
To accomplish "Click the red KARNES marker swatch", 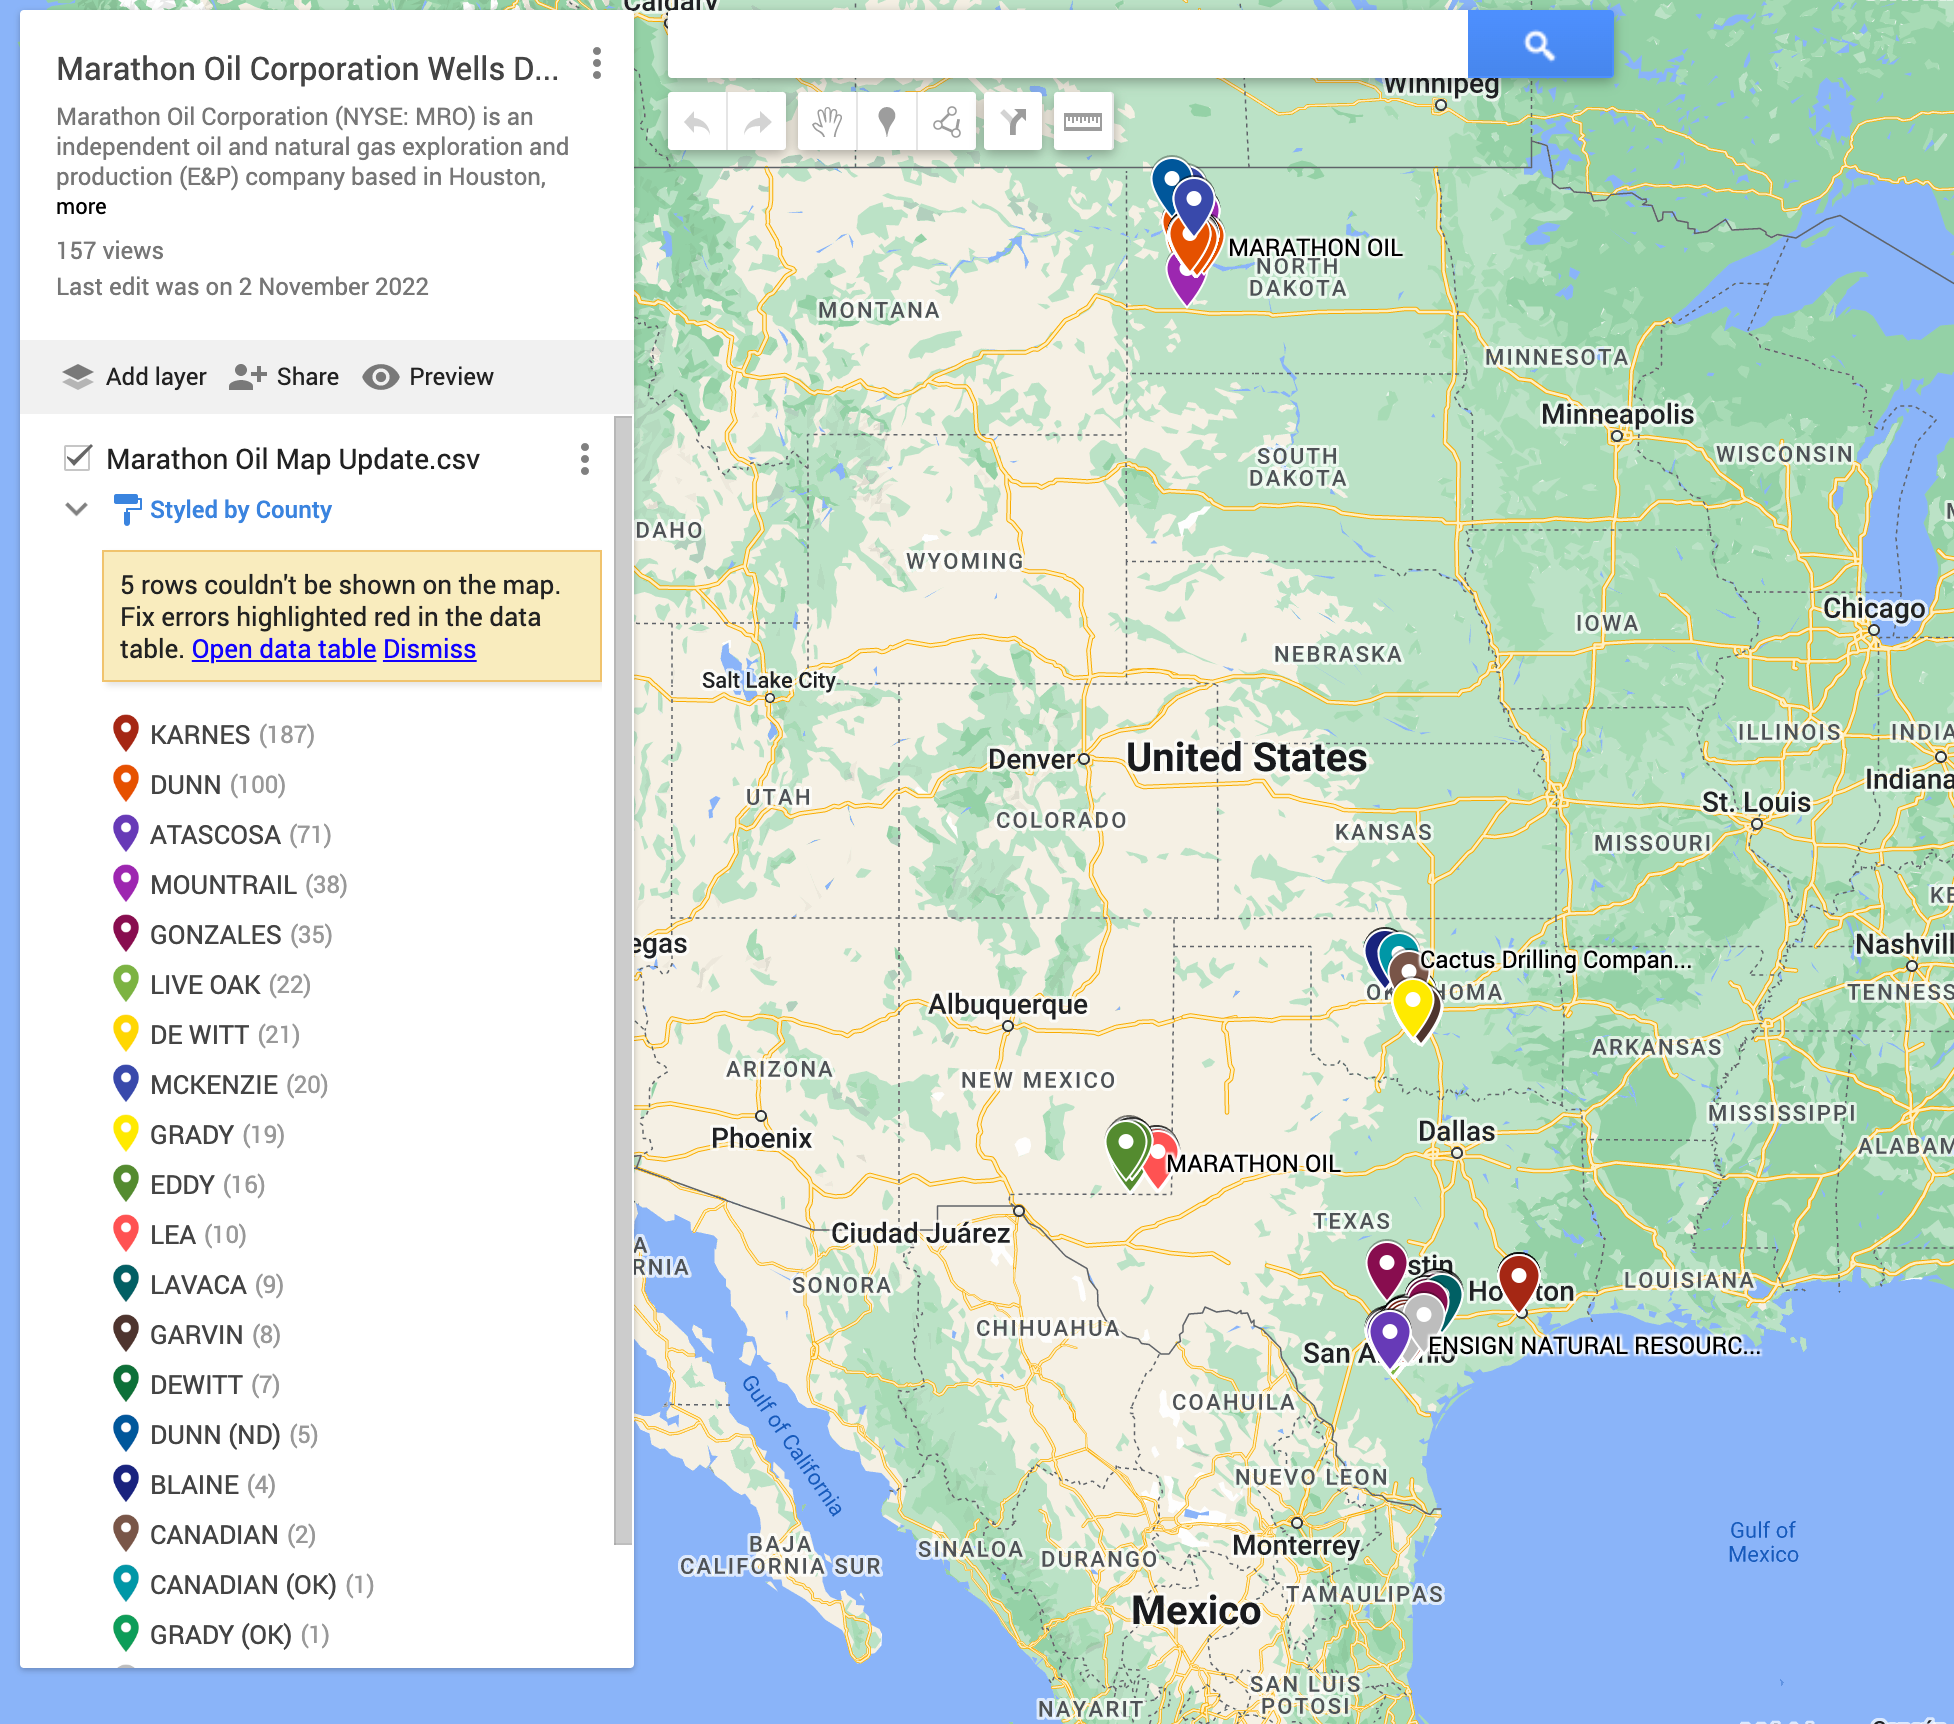I will tap(126, 734).
